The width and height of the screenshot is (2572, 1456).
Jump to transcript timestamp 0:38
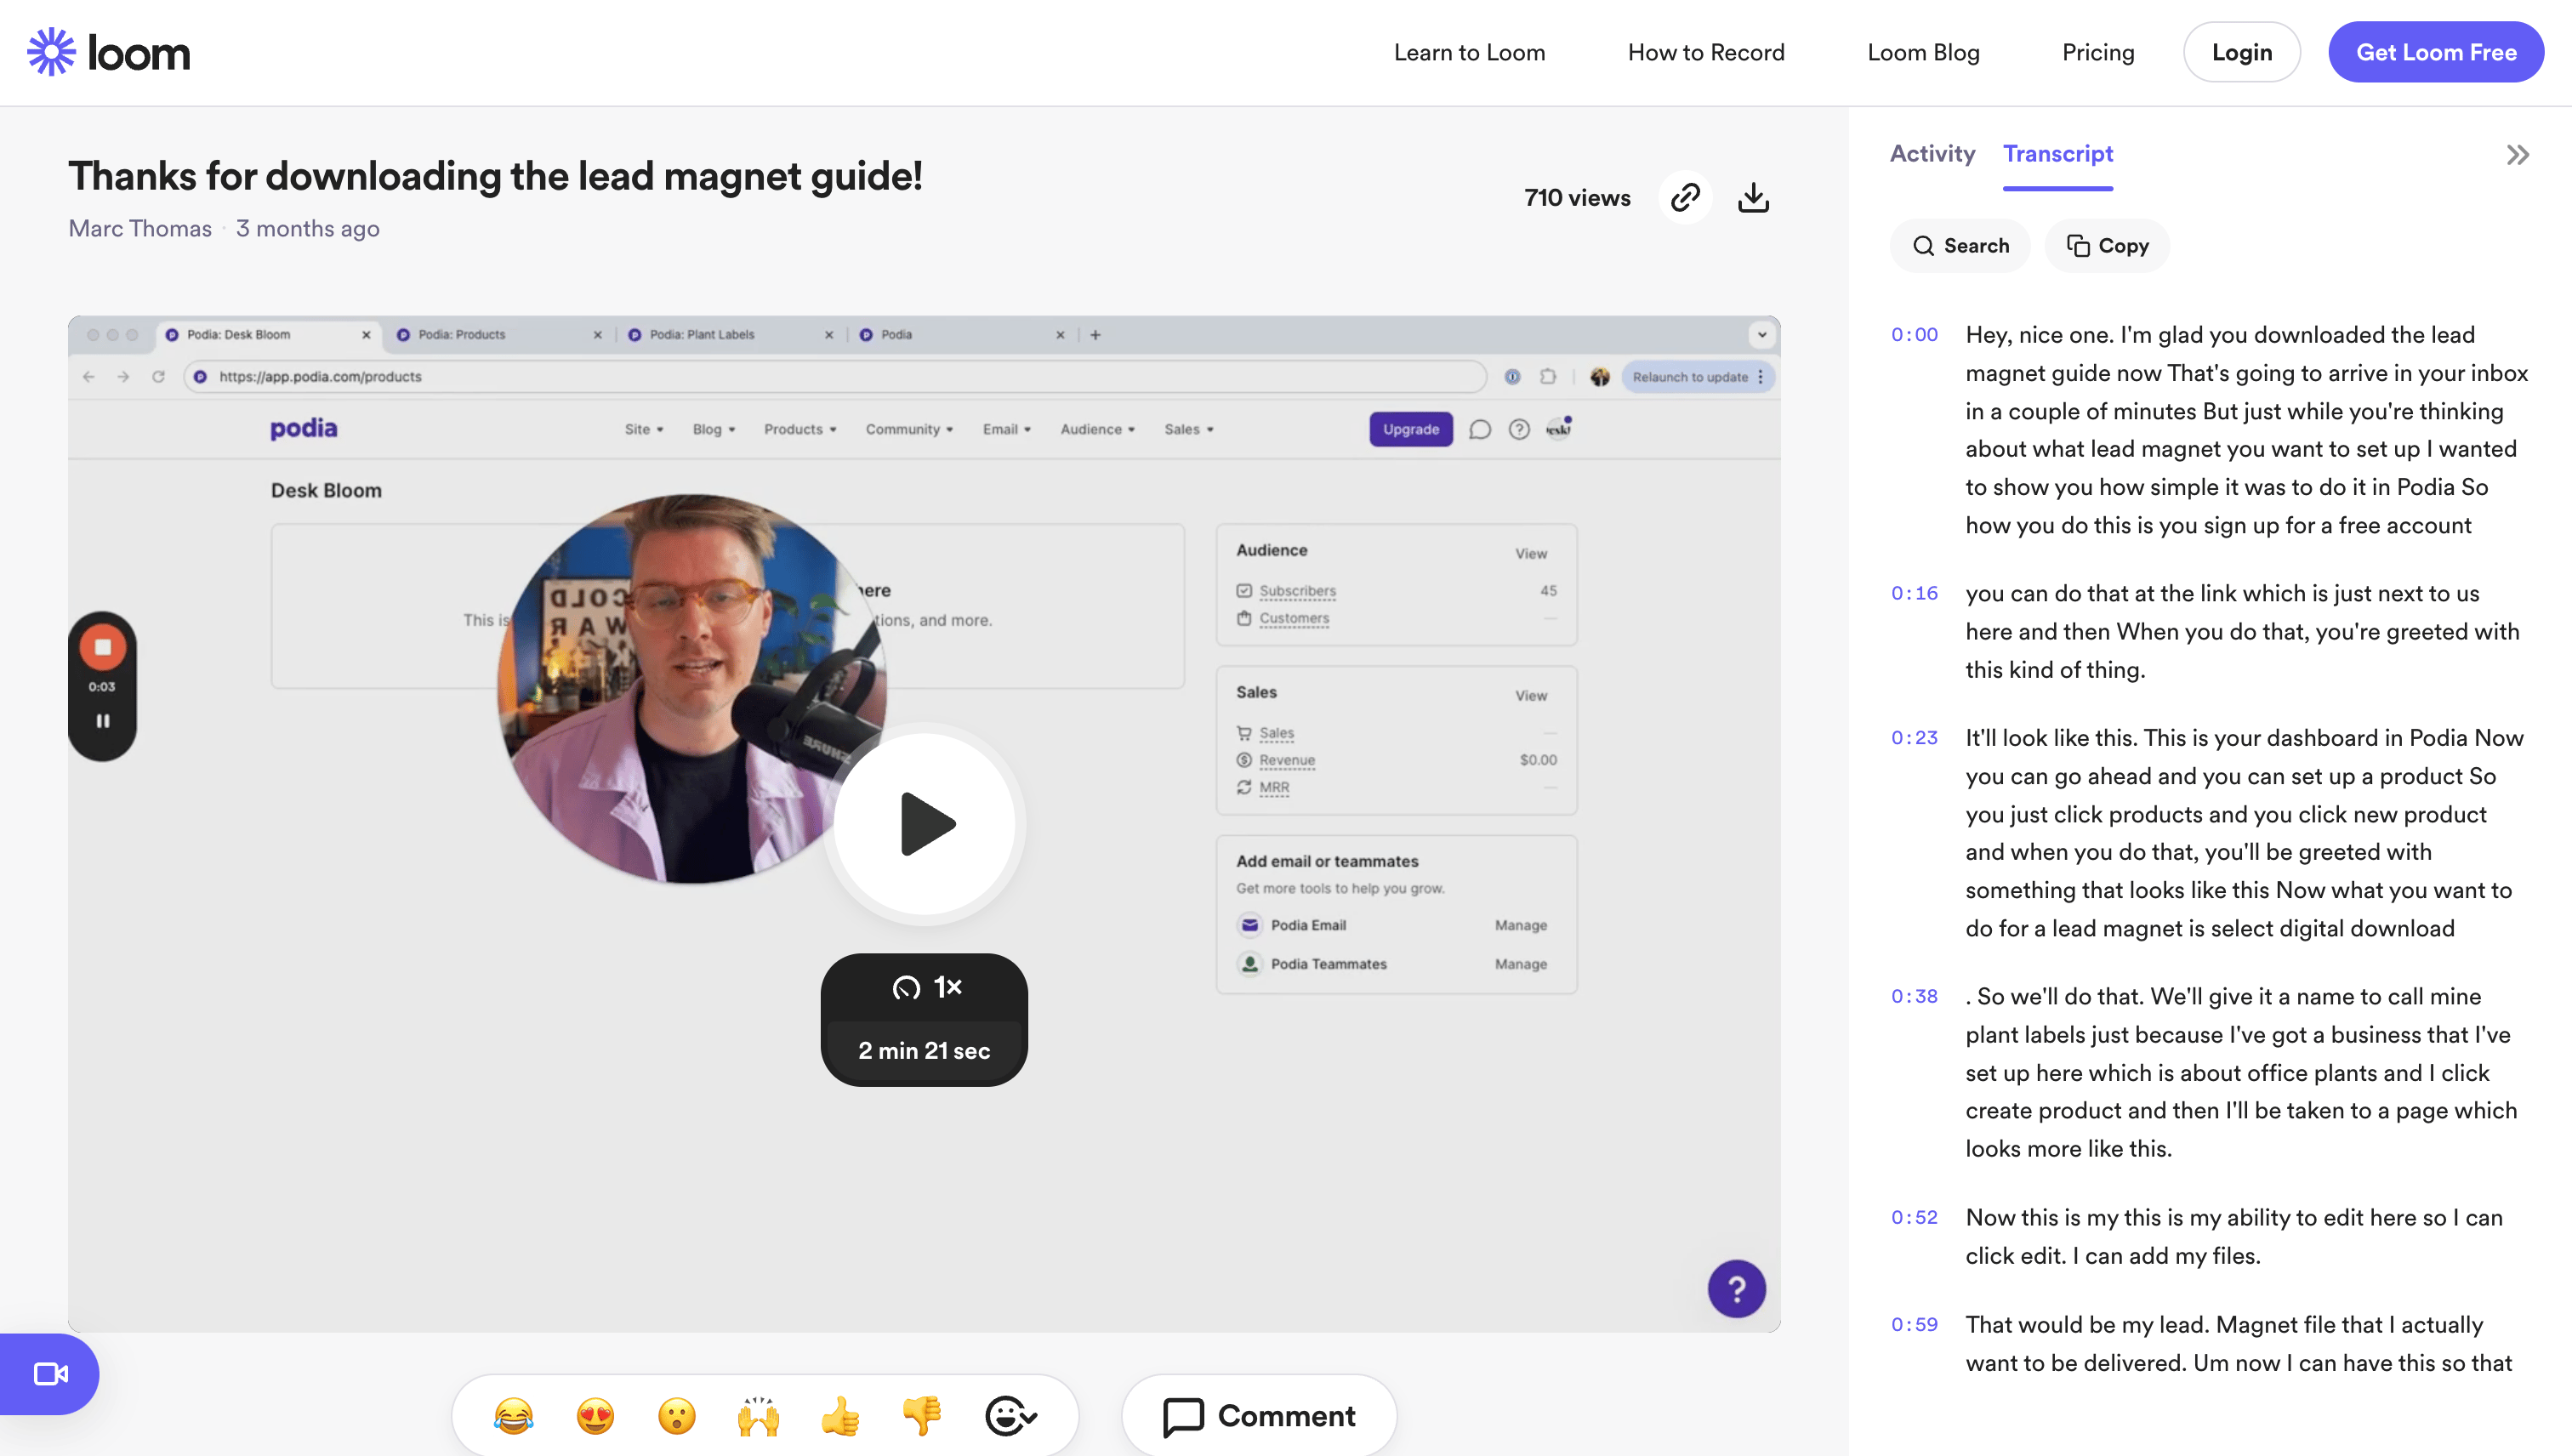1914,996
